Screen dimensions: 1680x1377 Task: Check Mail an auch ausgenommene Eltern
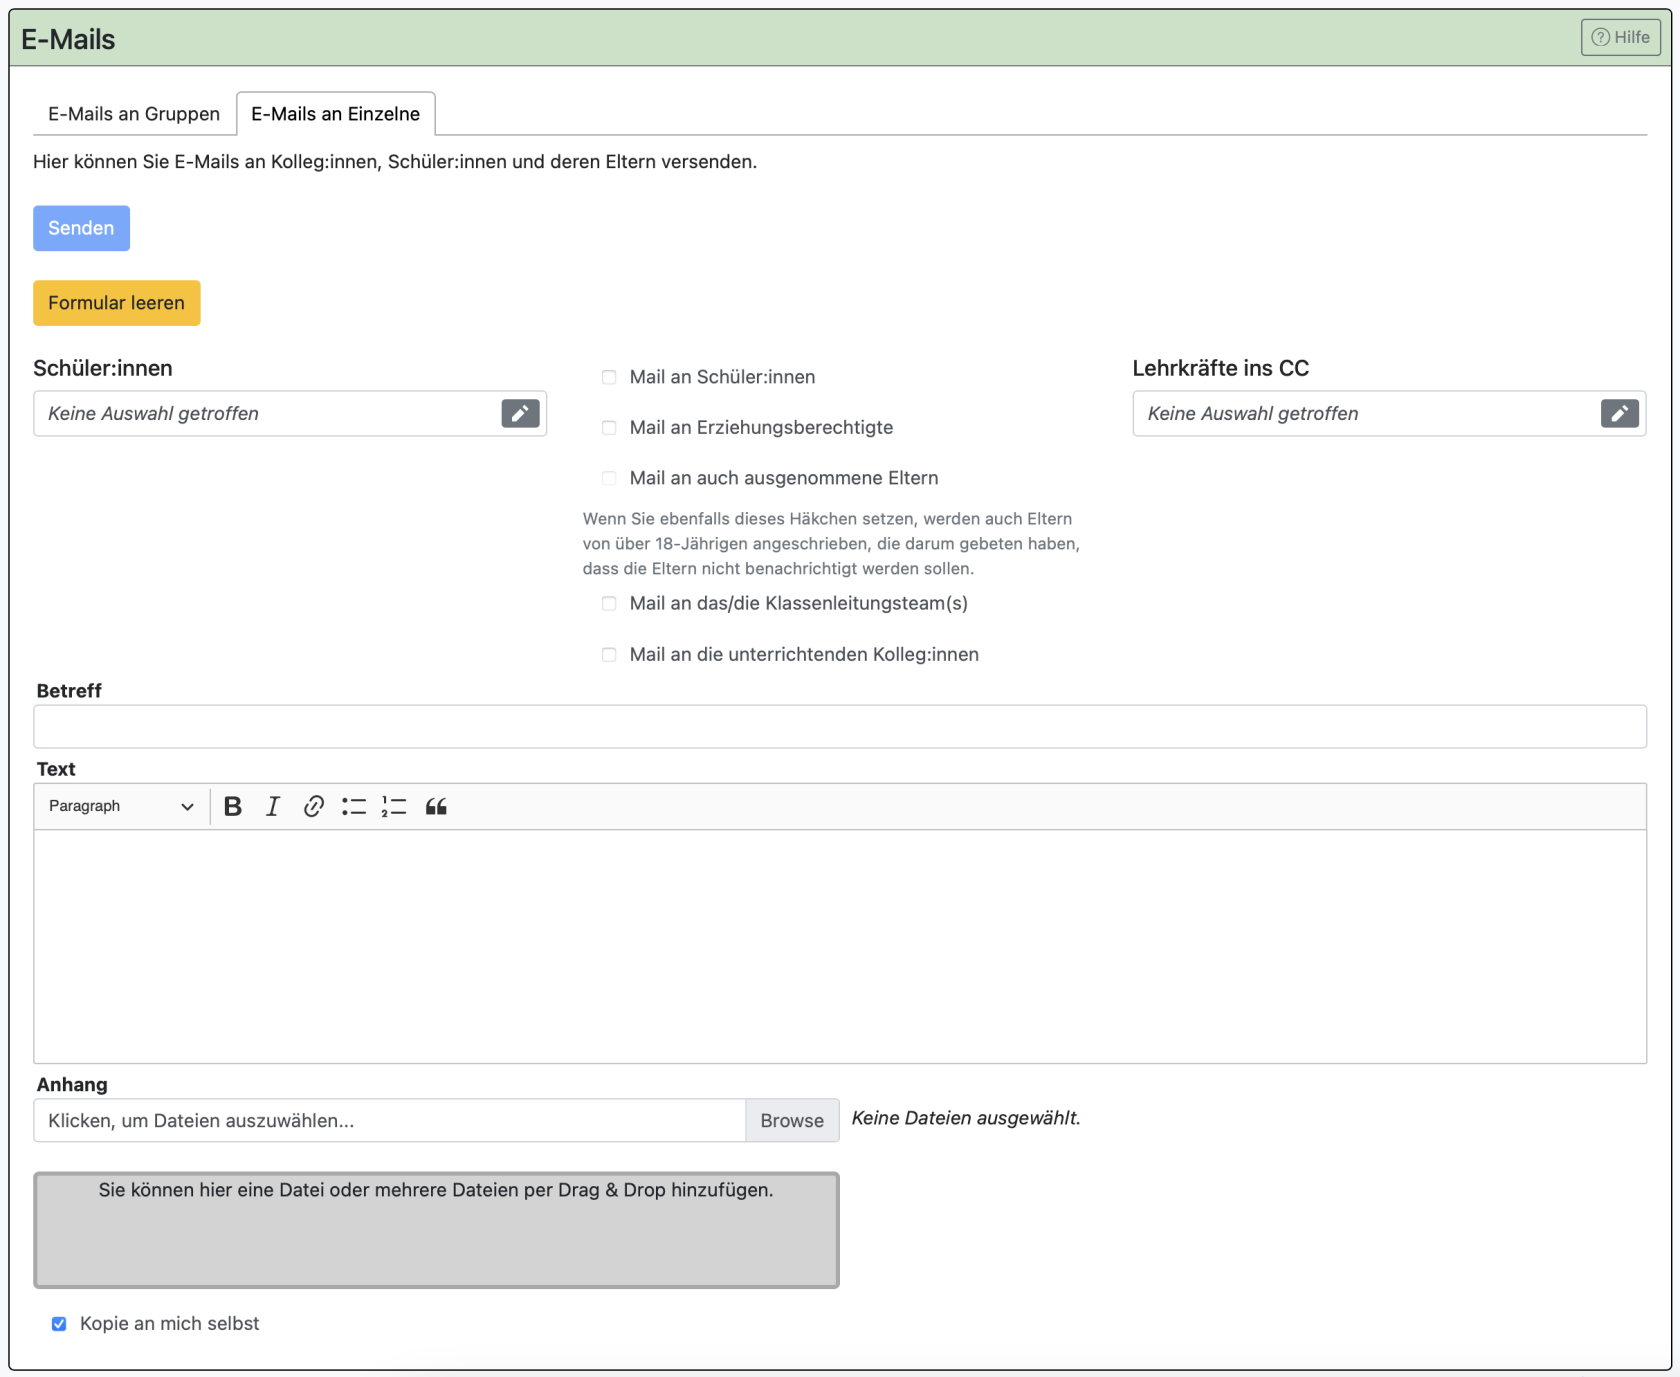(x=609, y=478)
